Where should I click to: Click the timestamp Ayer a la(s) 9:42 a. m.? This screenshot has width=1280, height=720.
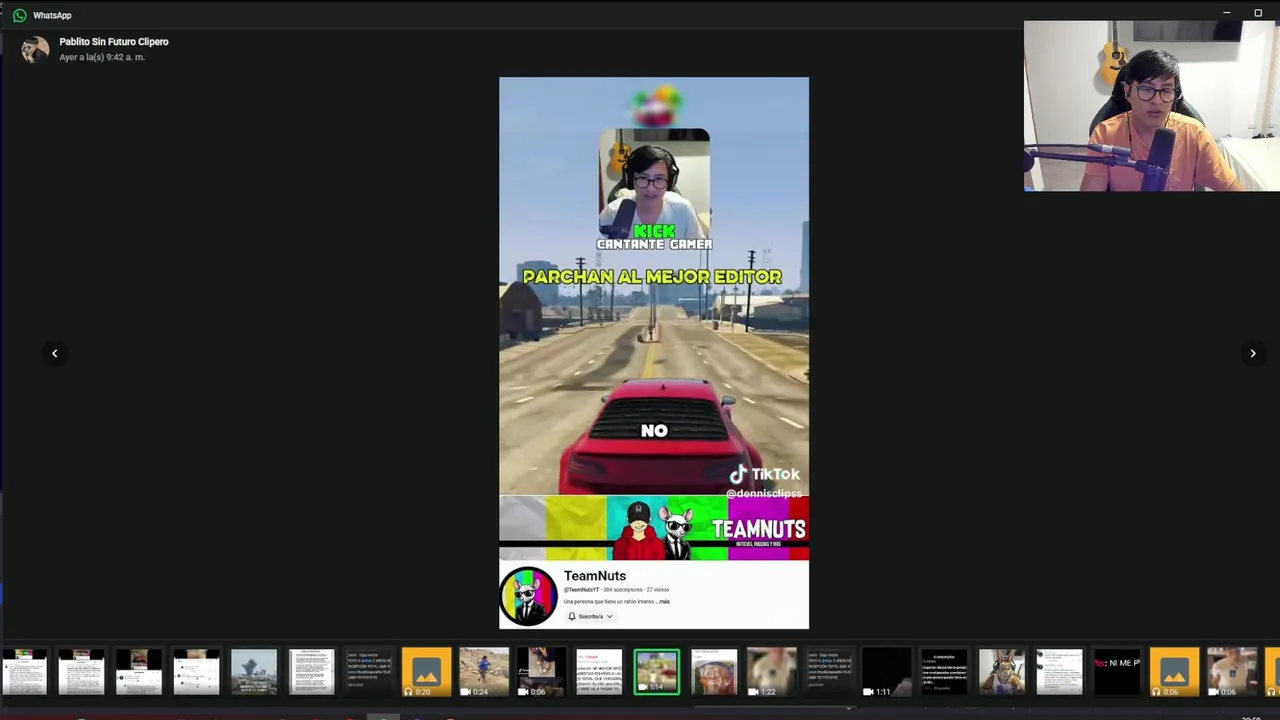click(x=101, y=57)
